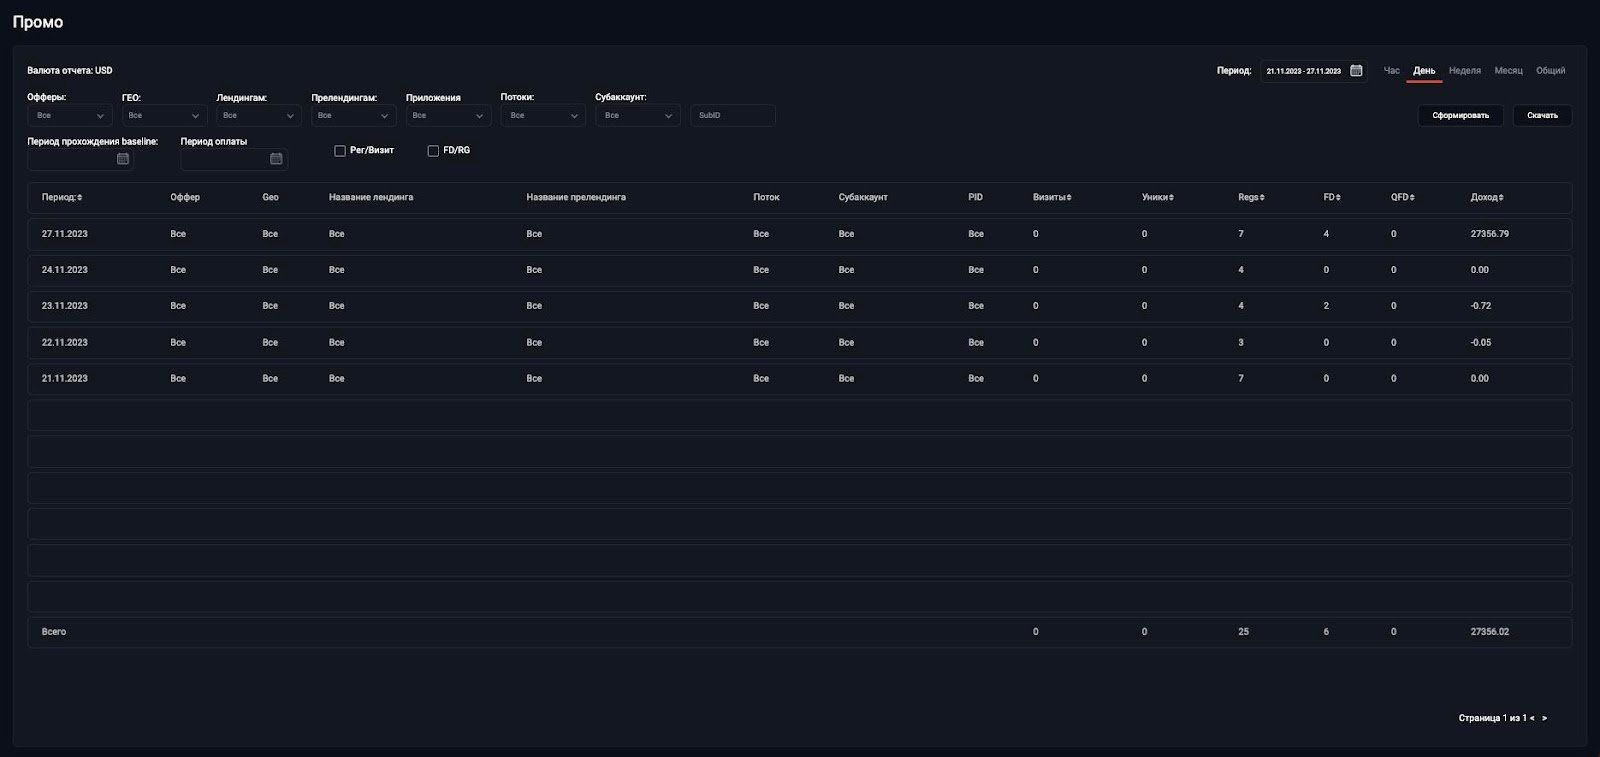Image resolution: width=1600 pixels, height=757 pixels.
Task: Click income value -0.05
Action: pyautogui.click(x=1480, y=343)
